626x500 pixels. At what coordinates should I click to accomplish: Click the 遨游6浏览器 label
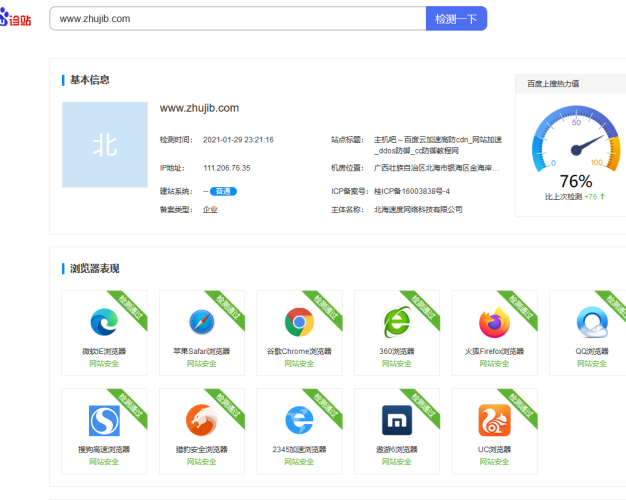397,450
